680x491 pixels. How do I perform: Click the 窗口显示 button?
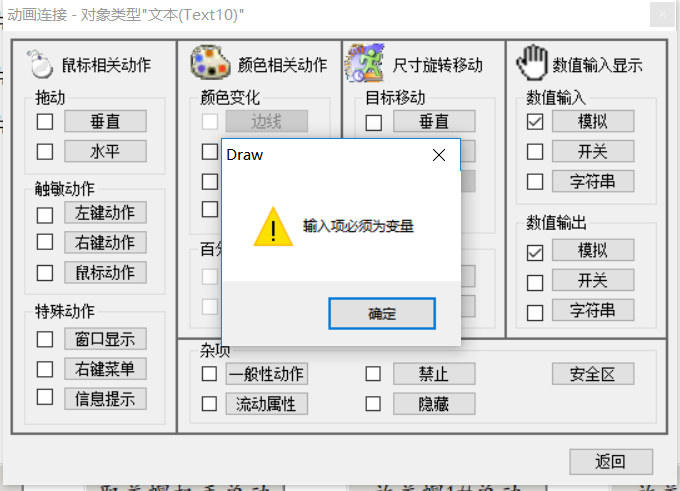(105, 339)
